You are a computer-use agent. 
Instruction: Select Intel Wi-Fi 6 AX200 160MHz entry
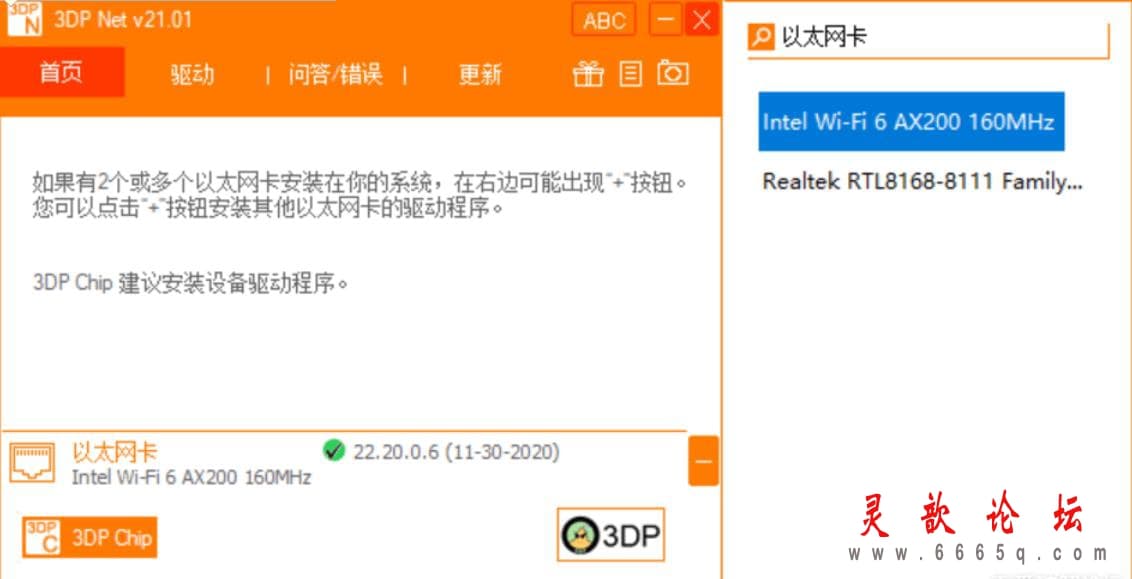(x=911, y=121)
